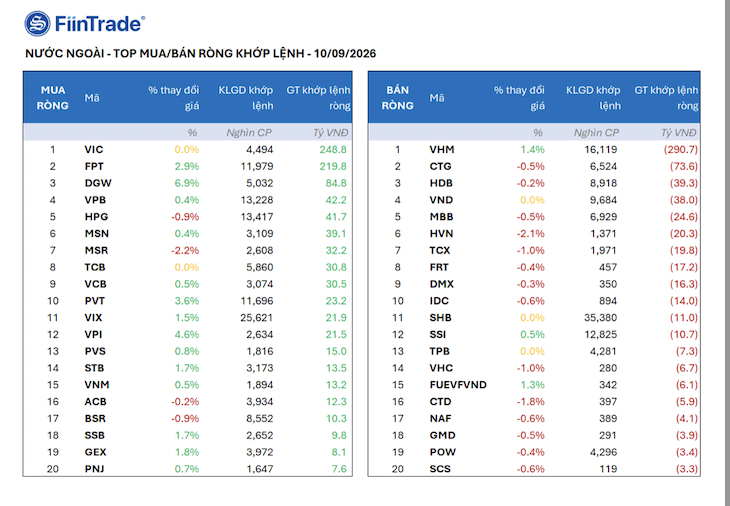
Task: Click the MUA RÒNG header cell
Action: [x=53, y=98]
